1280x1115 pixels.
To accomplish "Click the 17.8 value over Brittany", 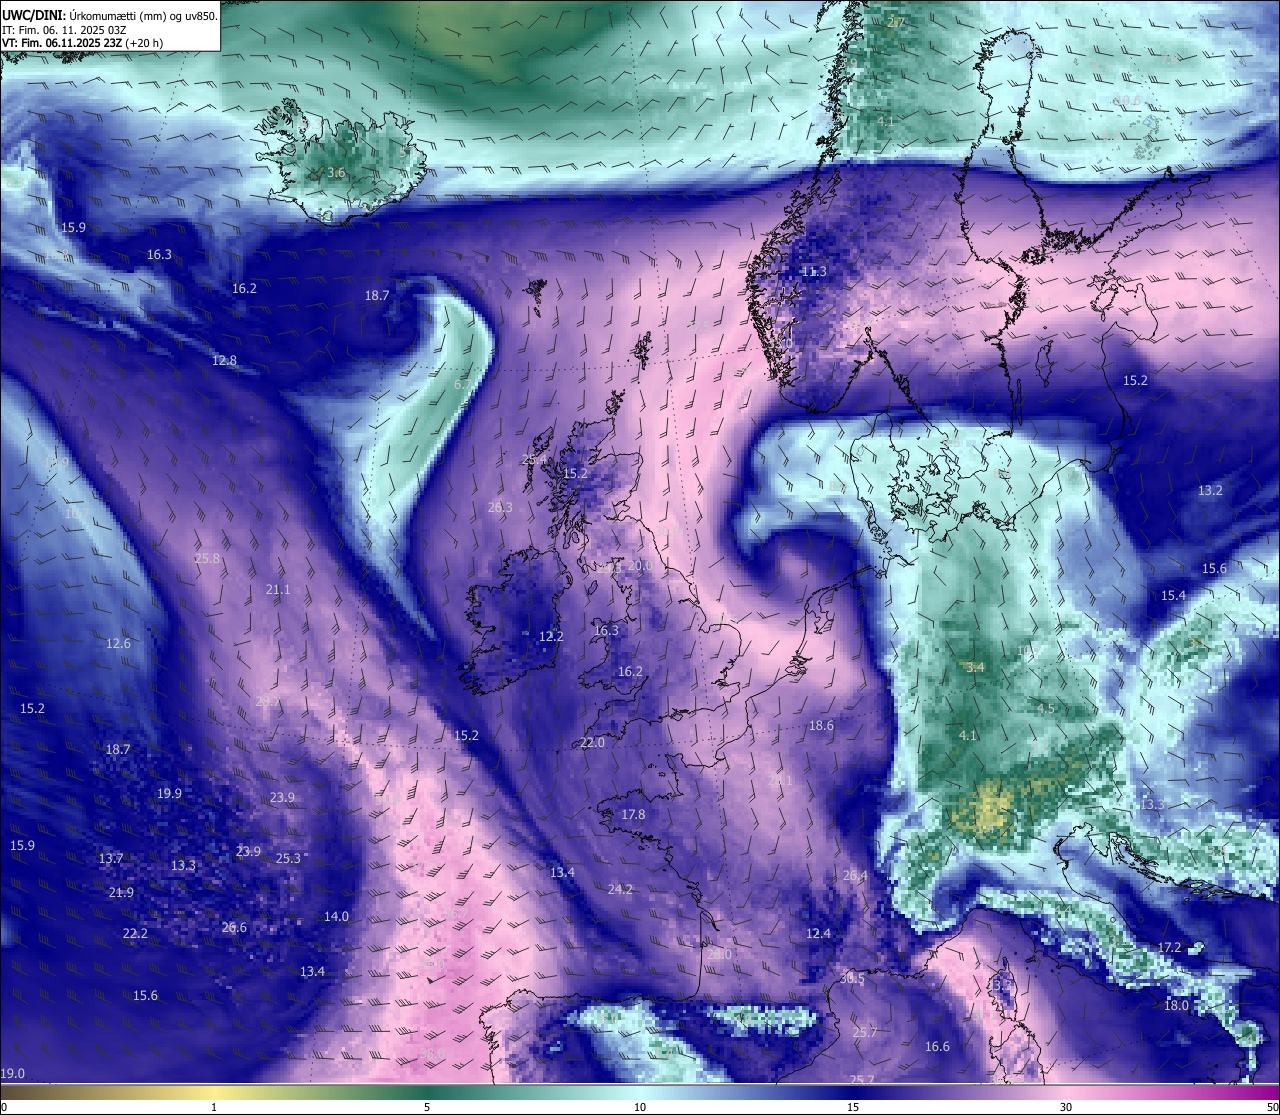I will 633,815.
